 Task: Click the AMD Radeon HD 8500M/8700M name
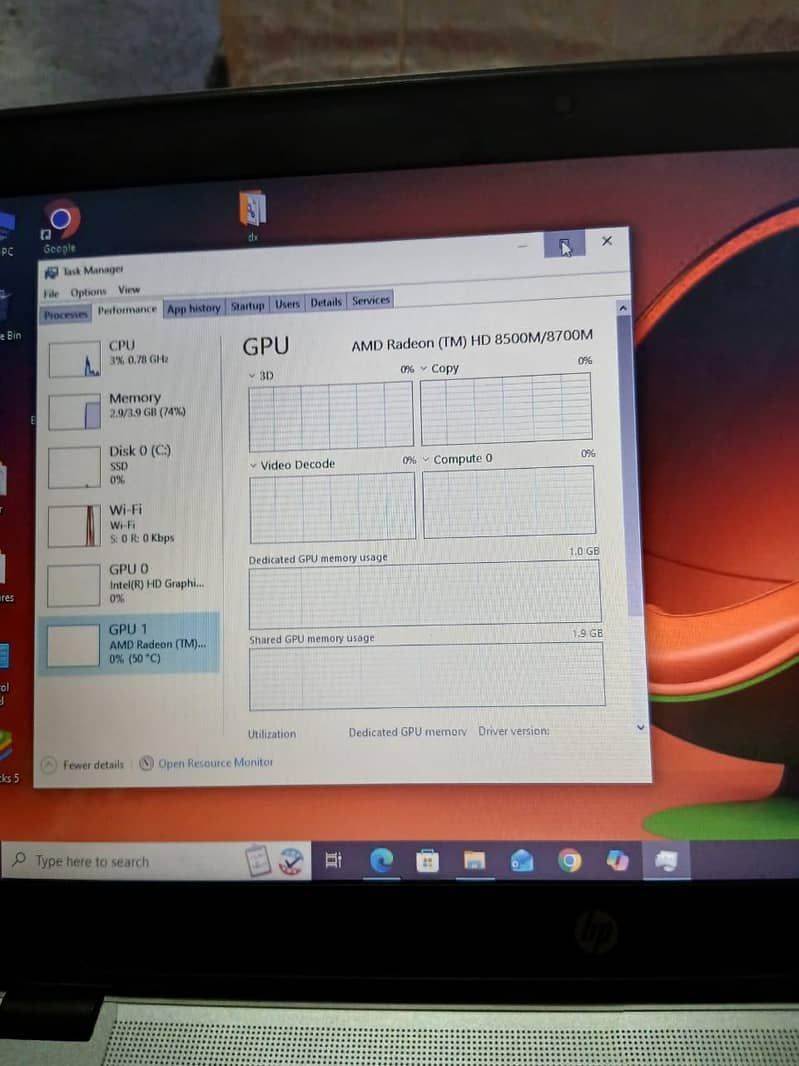tap(472, 340)
